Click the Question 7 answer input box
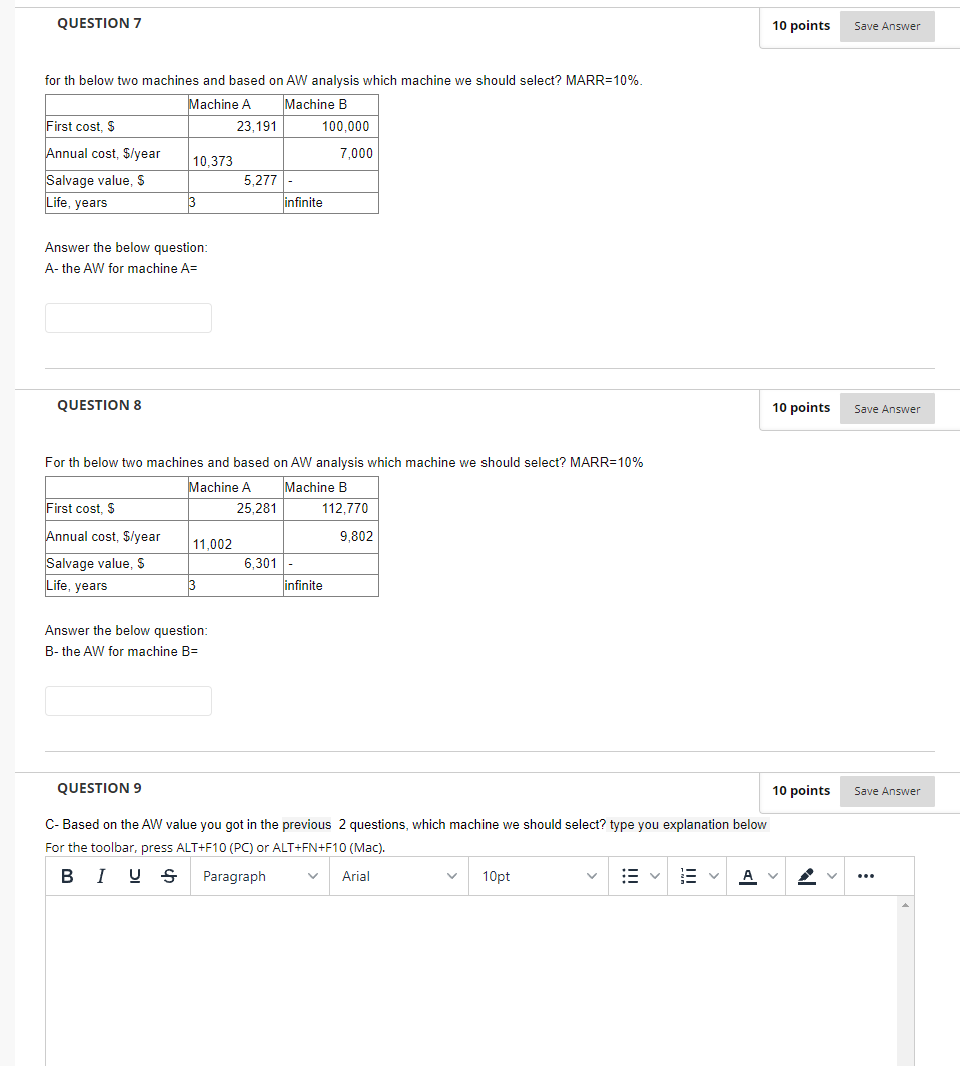This screenshot has width=960, height=1066. (128, 318)
